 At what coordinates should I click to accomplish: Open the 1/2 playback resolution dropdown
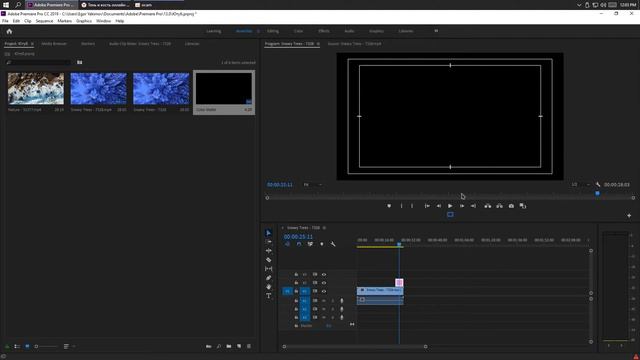tap(580, 184)
